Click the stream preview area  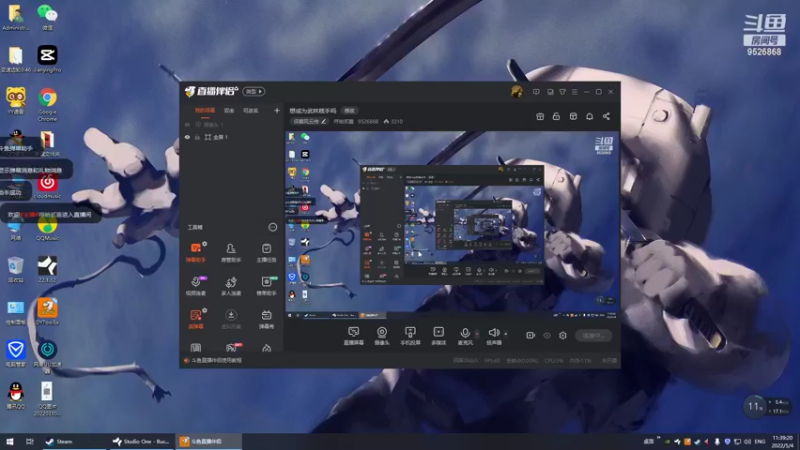point(452,226)
